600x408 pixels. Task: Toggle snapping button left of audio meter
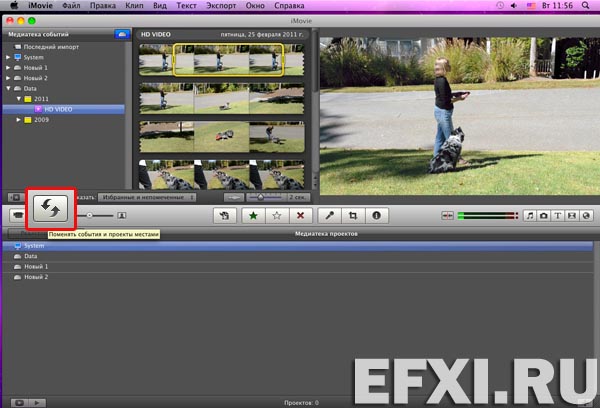[x=447, y=216]
